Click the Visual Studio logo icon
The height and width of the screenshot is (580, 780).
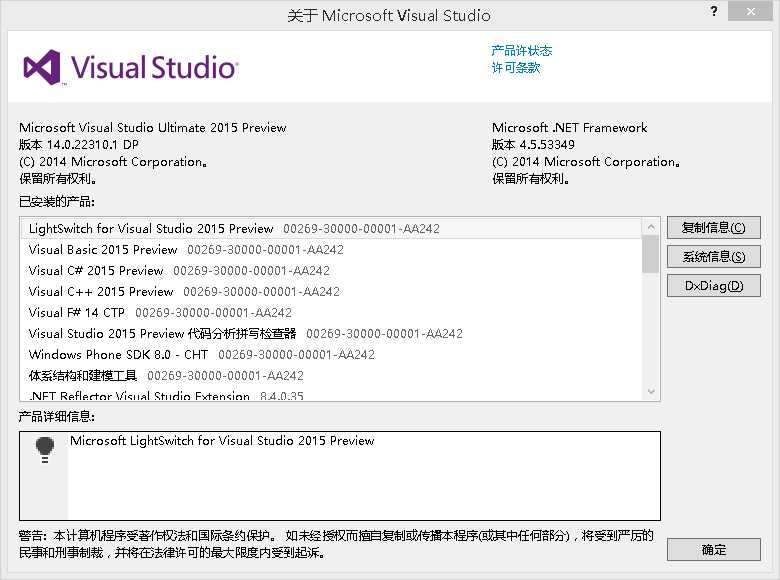(x=42, y=67)
